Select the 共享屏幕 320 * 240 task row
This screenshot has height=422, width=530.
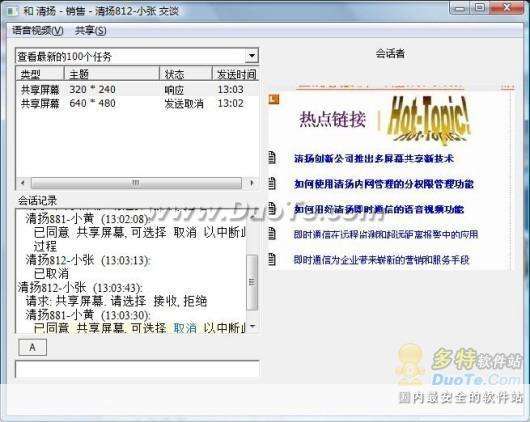pyautogui.click(x=137, y=90)
